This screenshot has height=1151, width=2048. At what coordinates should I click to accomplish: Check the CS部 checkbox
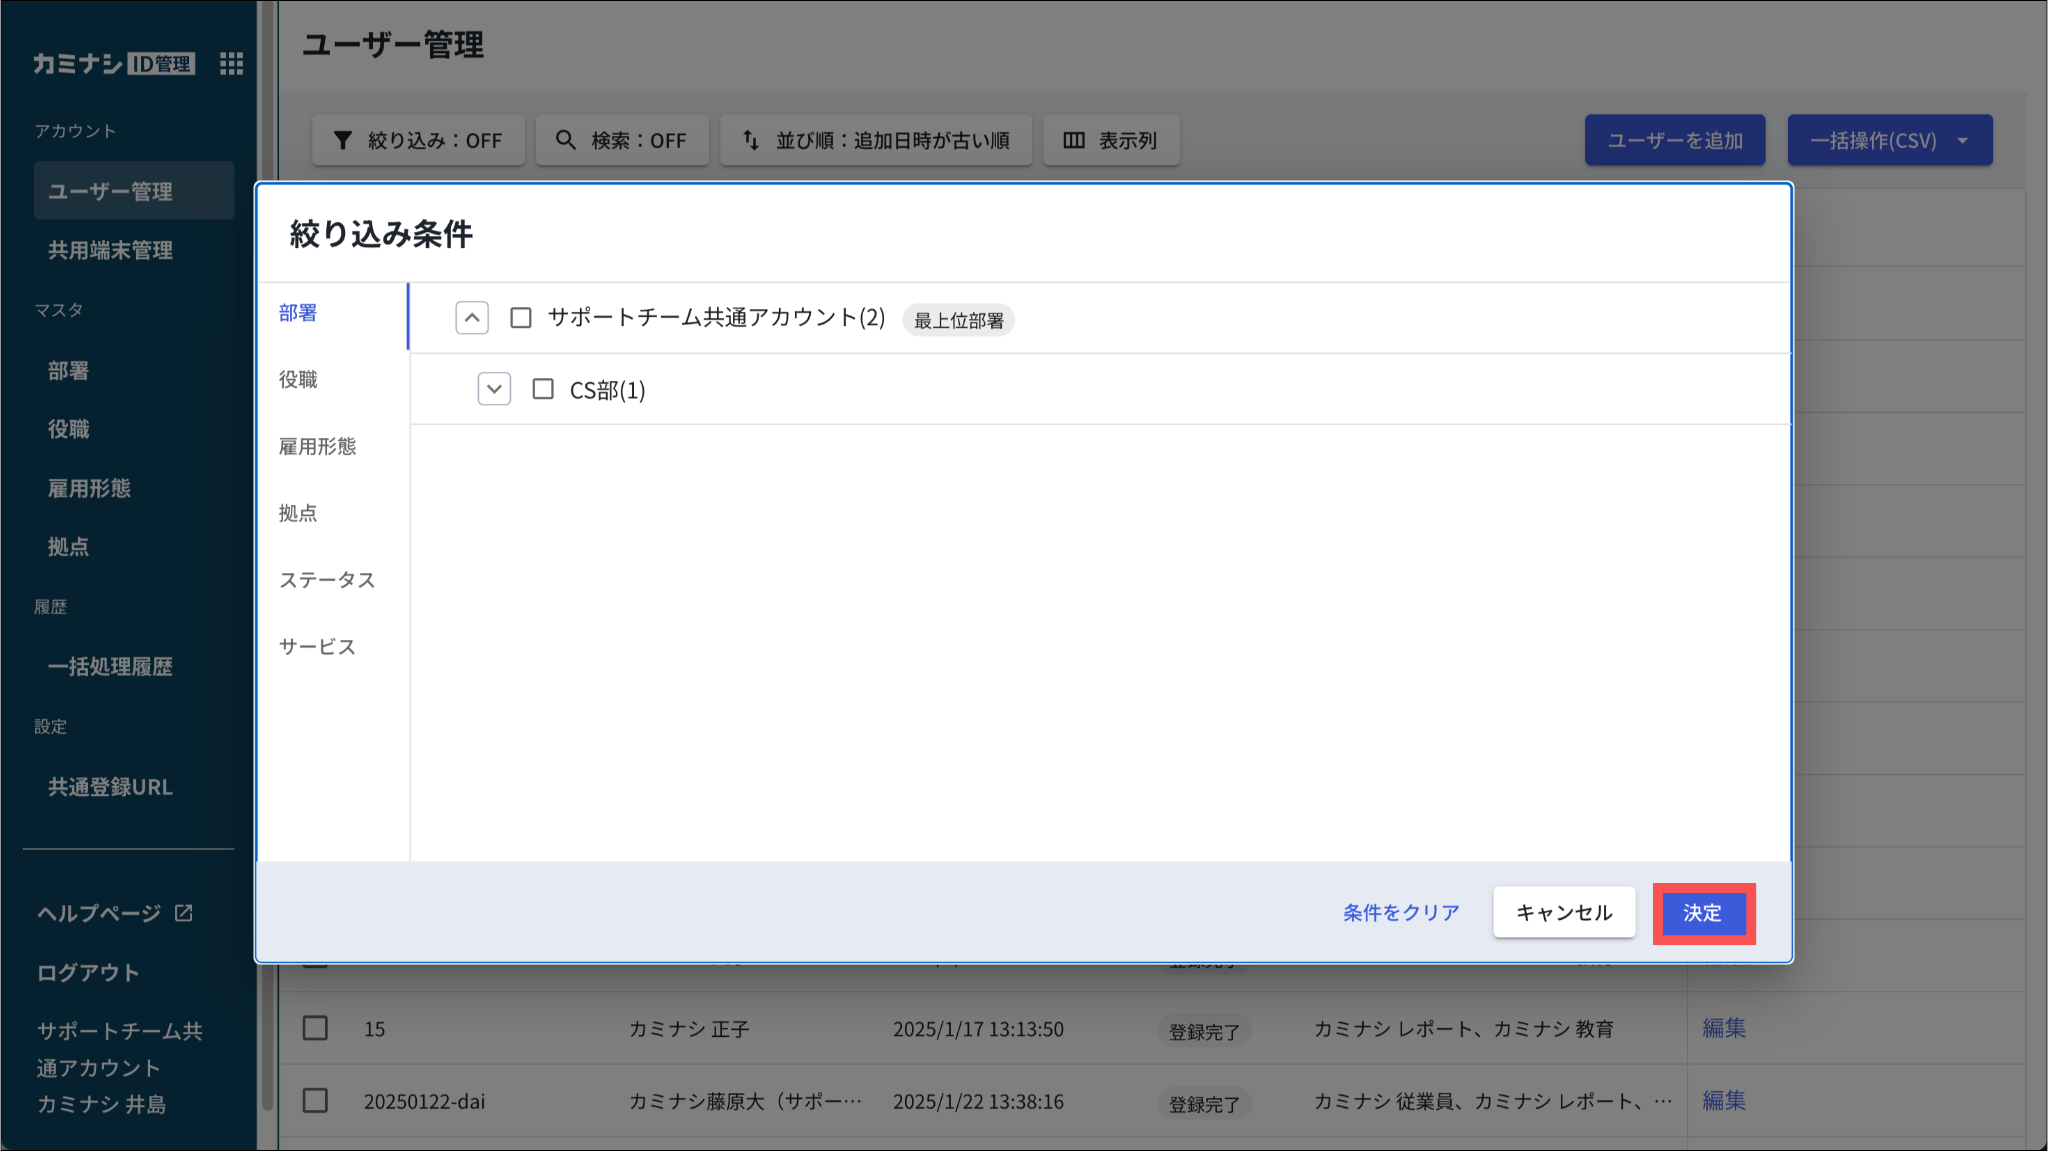click(543, 389)
